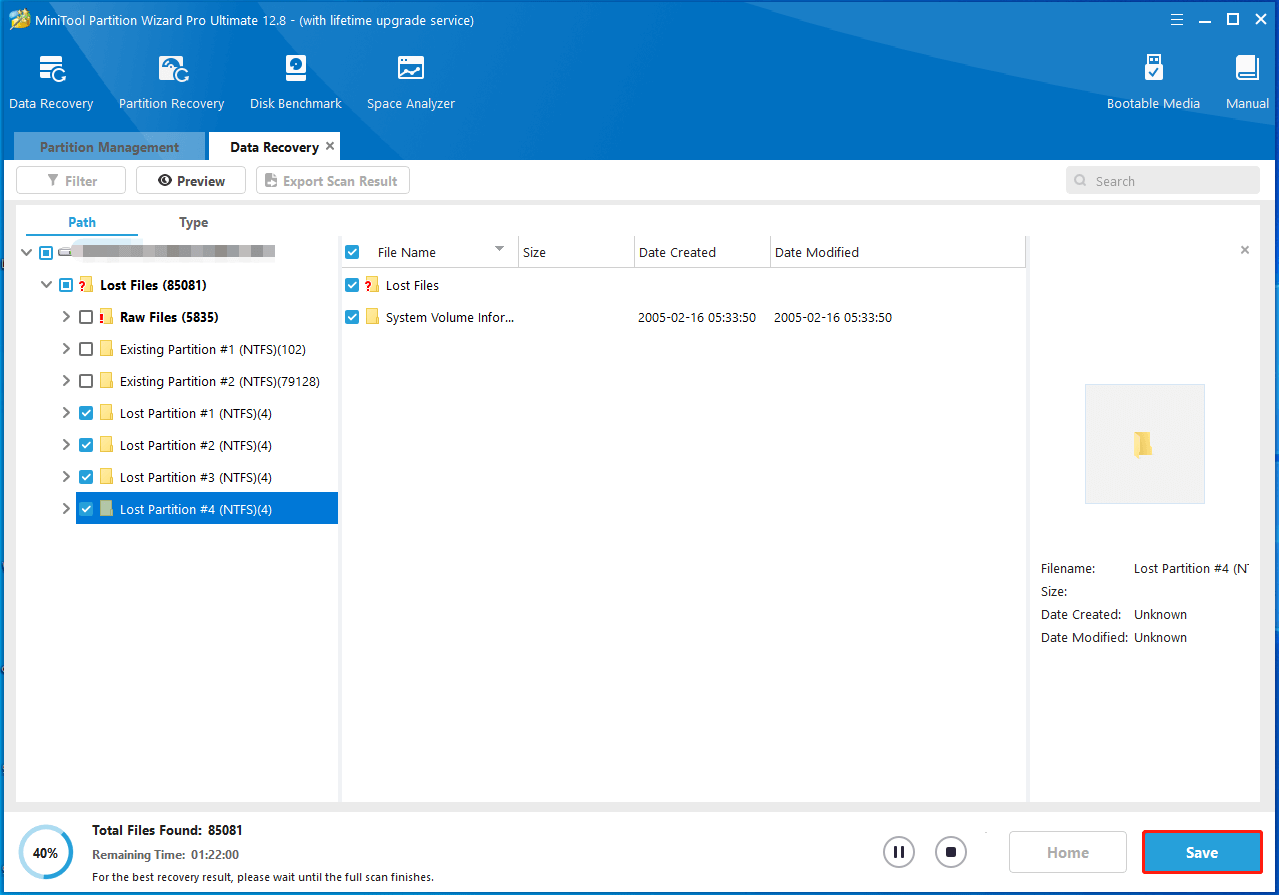1279x895 pixels.
Task: Switch to the Path view tab
Action: point(82,222)
